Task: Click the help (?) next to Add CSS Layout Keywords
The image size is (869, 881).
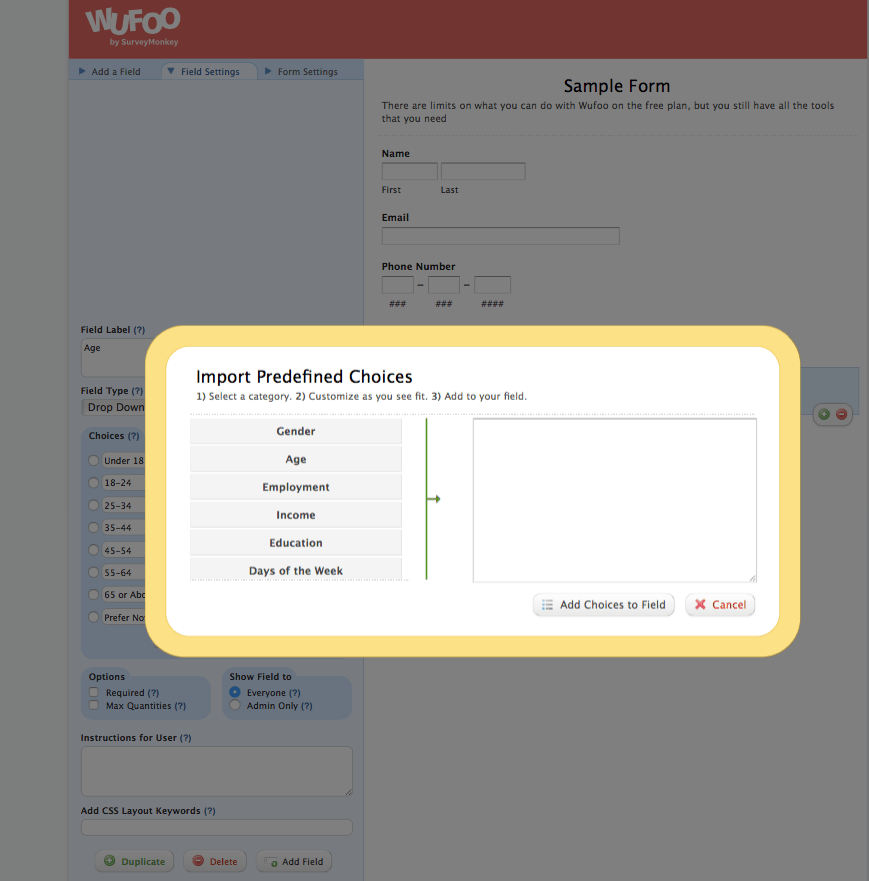Action: coord(209,811)
